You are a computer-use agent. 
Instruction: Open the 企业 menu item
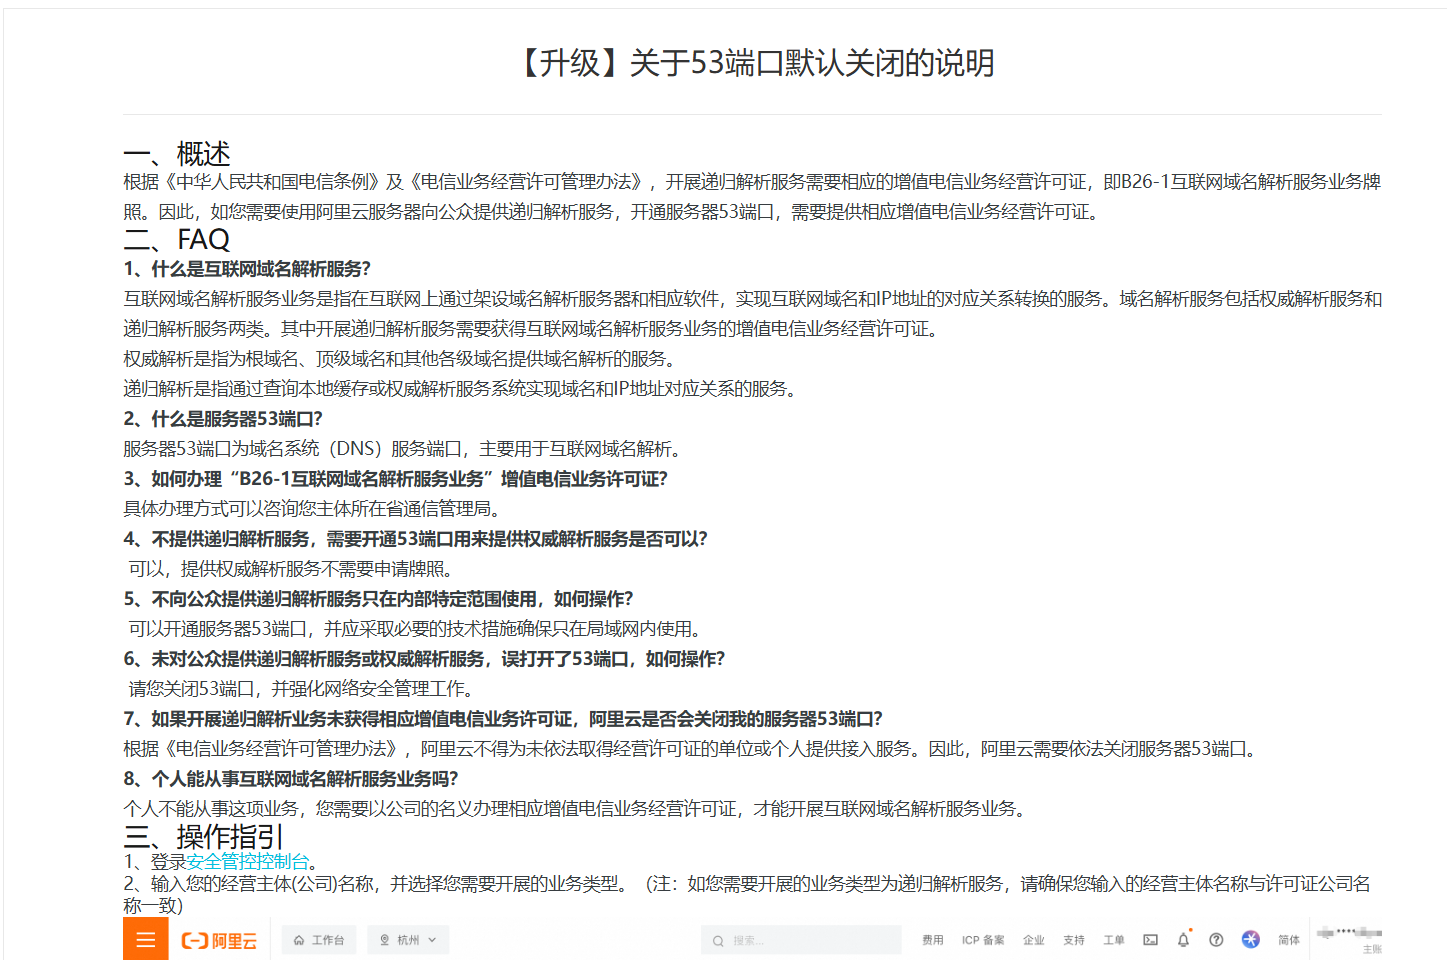tap(1034, 940)
